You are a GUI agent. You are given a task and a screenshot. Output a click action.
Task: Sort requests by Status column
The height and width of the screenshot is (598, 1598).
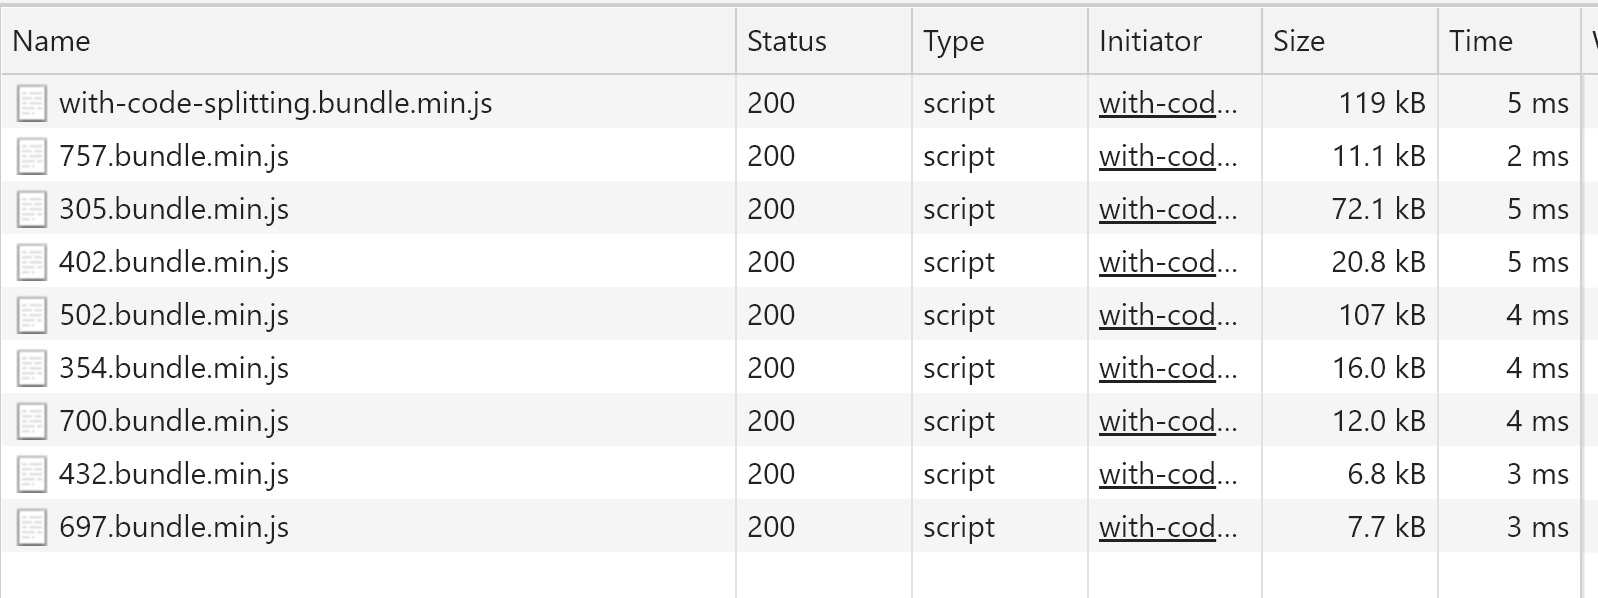(824, 41)
